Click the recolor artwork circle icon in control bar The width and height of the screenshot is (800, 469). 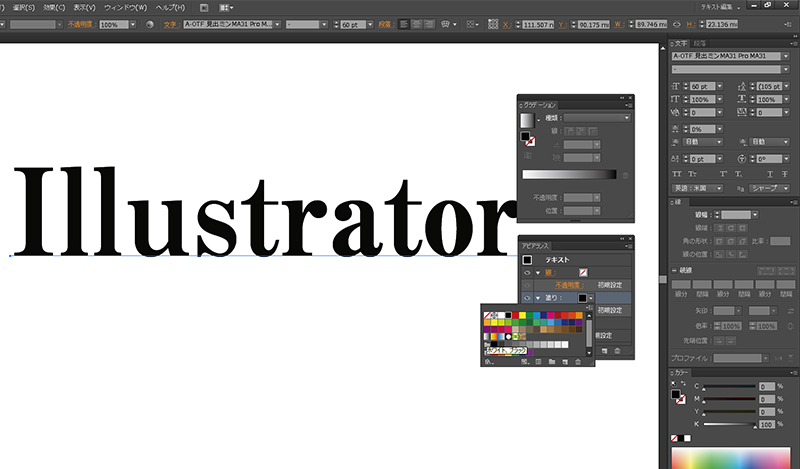click(149, 24)
